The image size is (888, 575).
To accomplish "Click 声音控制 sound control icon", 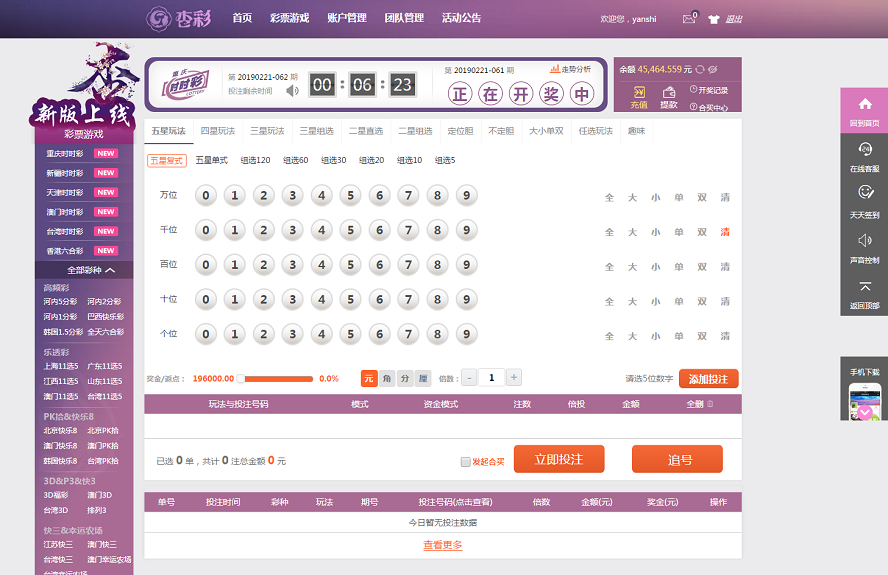I will (x=865, y=240).
